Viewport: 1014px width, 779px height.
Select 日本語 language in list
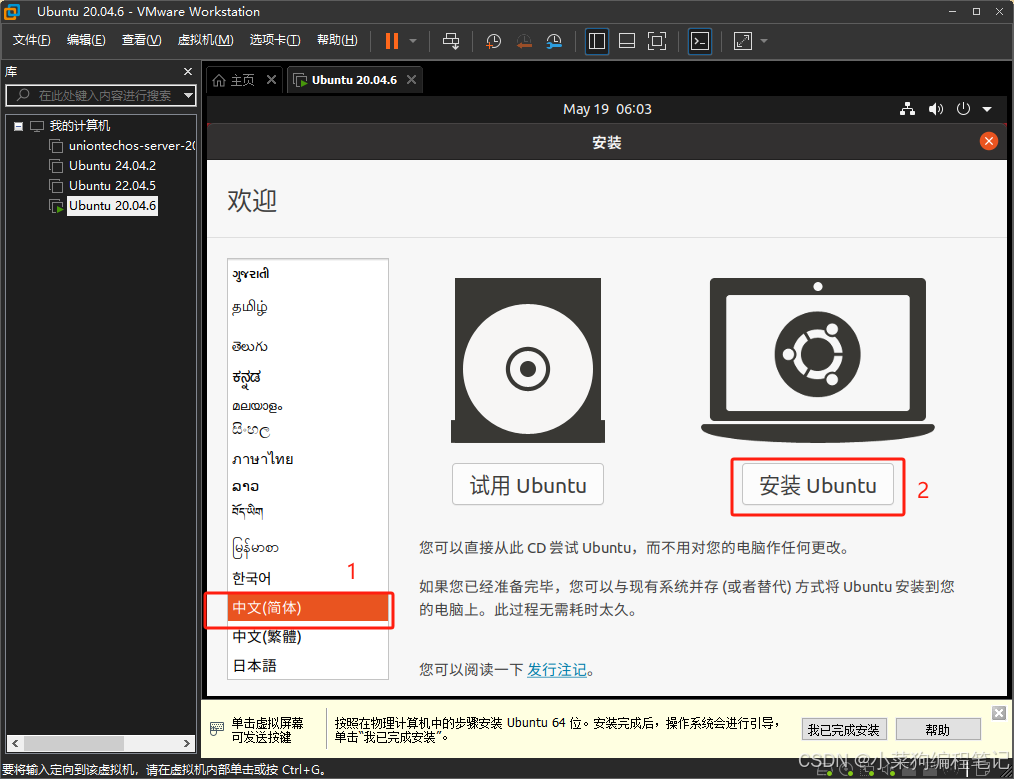point(308,665)
